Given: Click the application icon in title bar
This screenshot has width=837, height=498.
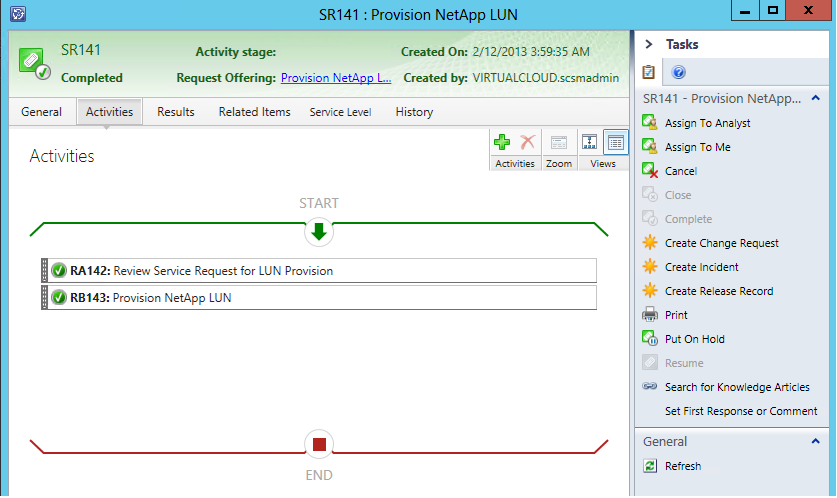Looking at the screenshot, I should tap(18, 13).
